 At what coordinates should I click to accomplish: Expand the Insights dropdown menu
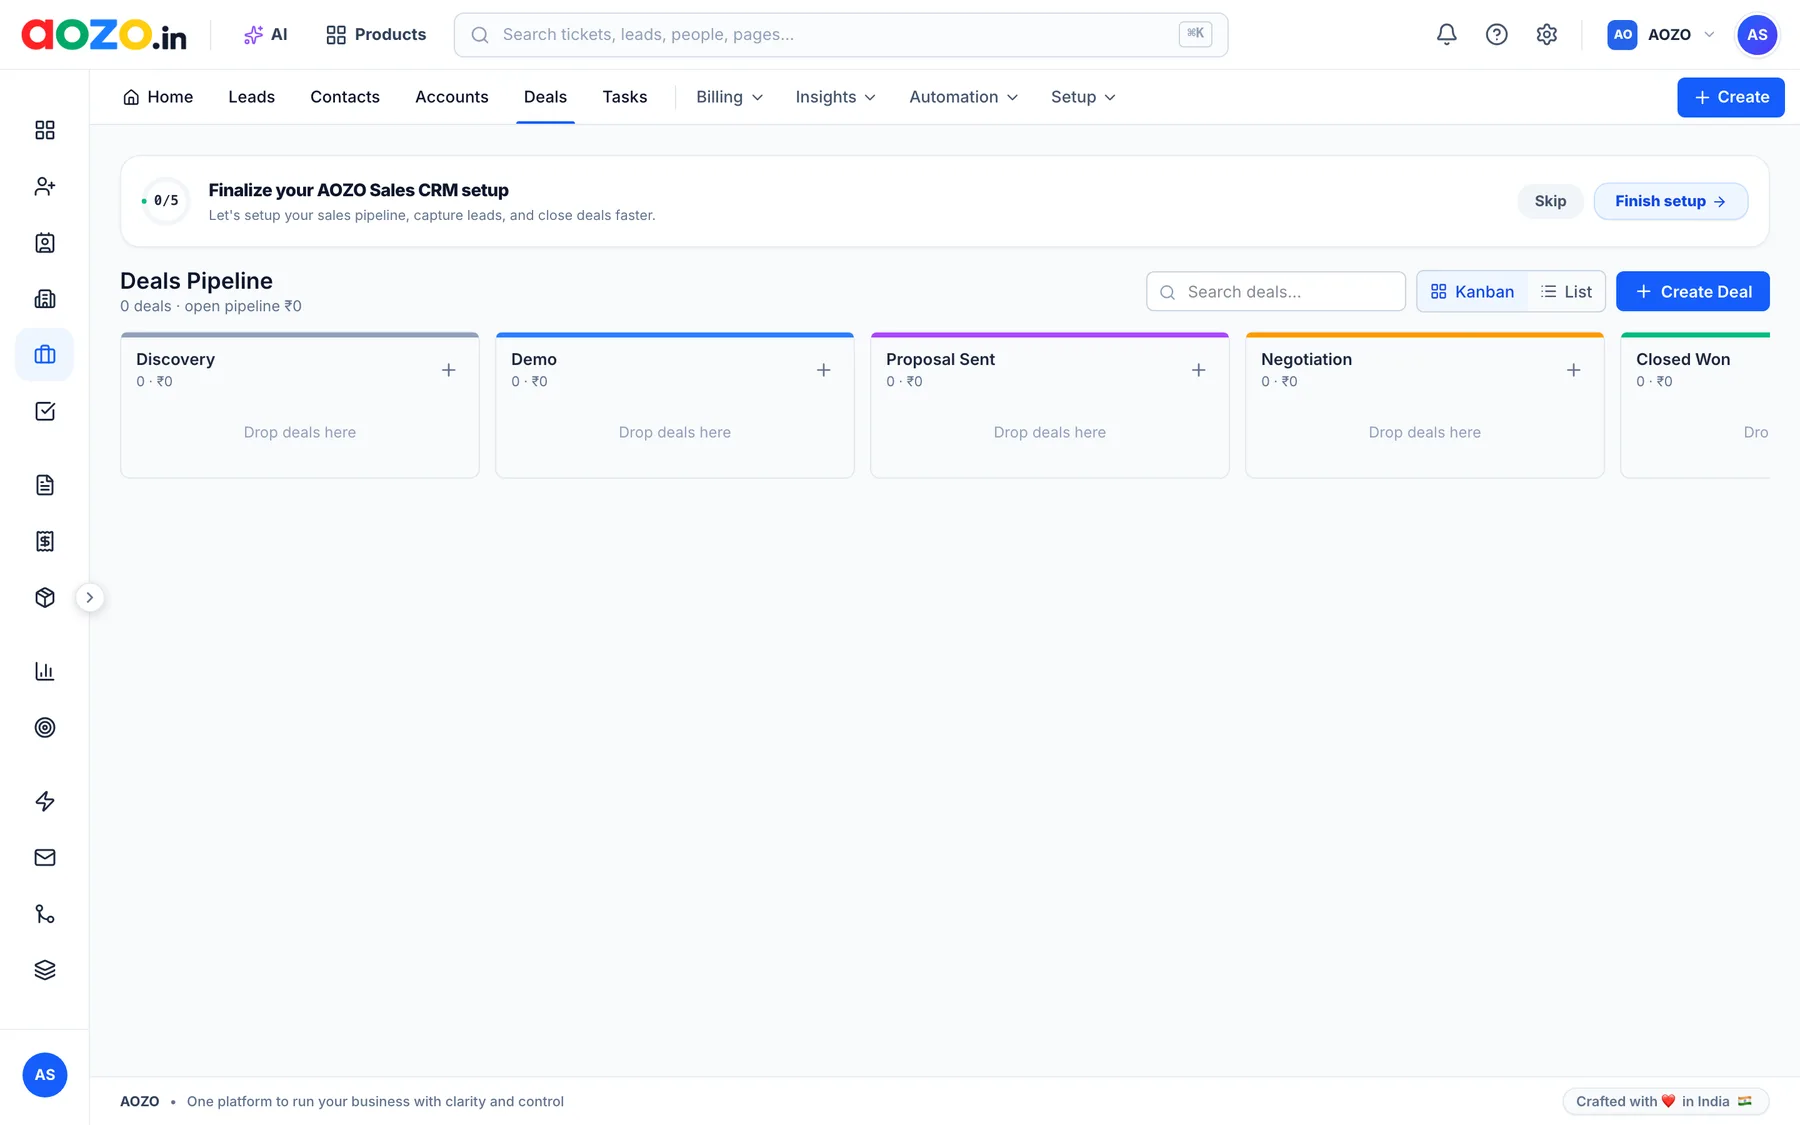click(x=836, y=97)
